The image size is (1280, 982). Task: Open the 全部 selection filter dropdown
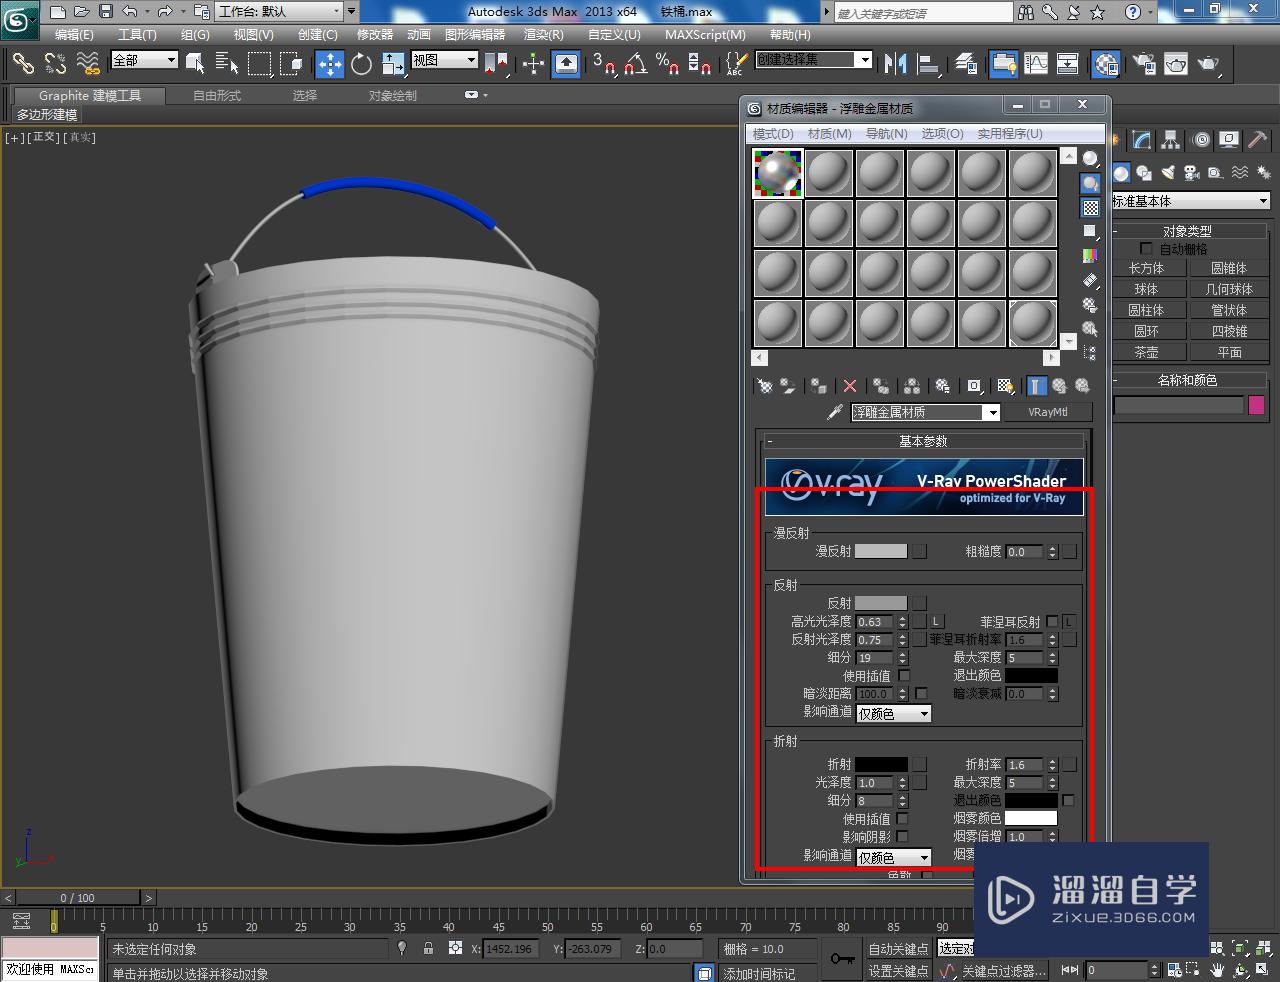click(x=144, y=60)
